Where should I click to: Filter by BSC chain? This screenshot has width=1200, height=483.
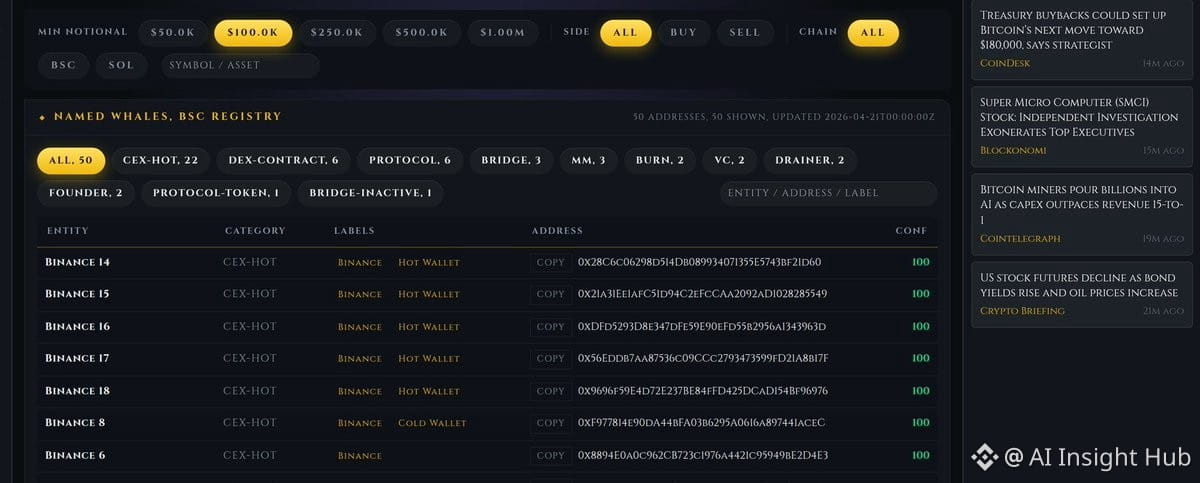(63, 65)
